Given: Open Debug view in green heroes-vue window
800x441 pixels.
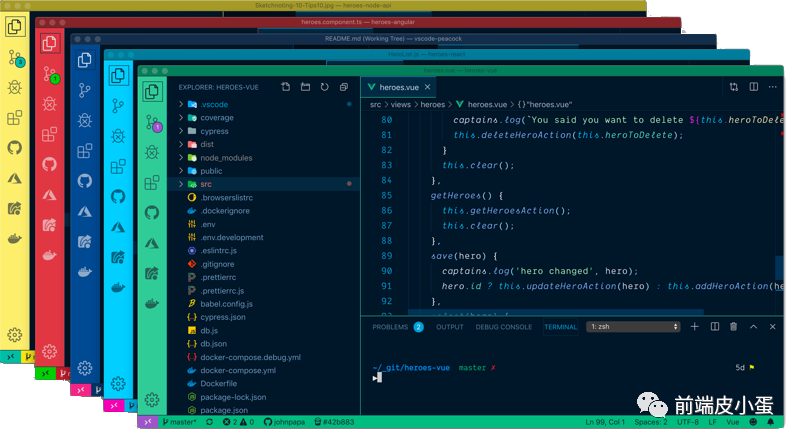Looking at the screenshot, I should tap(152, 152).
